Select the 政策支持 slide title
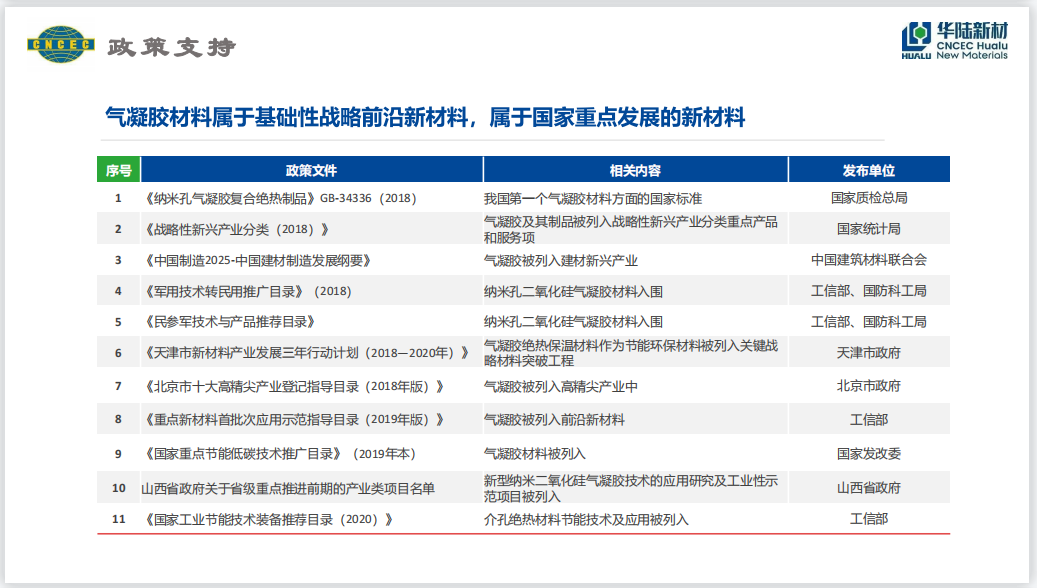 (x=171, y=47)
